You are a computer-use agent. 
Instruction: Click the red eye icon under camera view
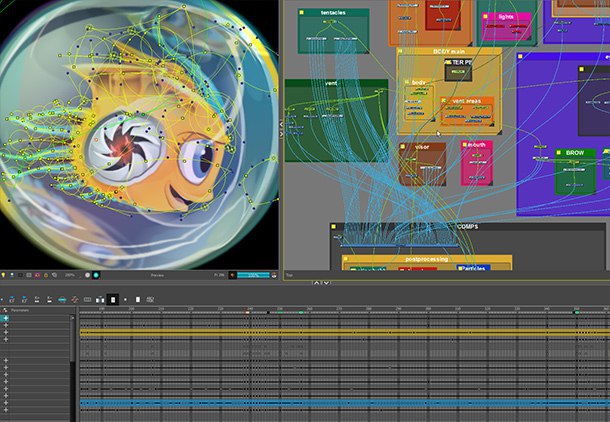pyautogui.click(x=37, y=275)
